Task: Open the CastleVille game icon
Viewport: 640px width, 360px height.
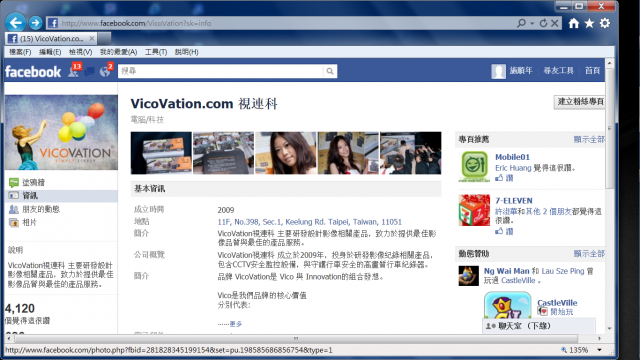Action: pyautogui.click(x=508, y=305)
